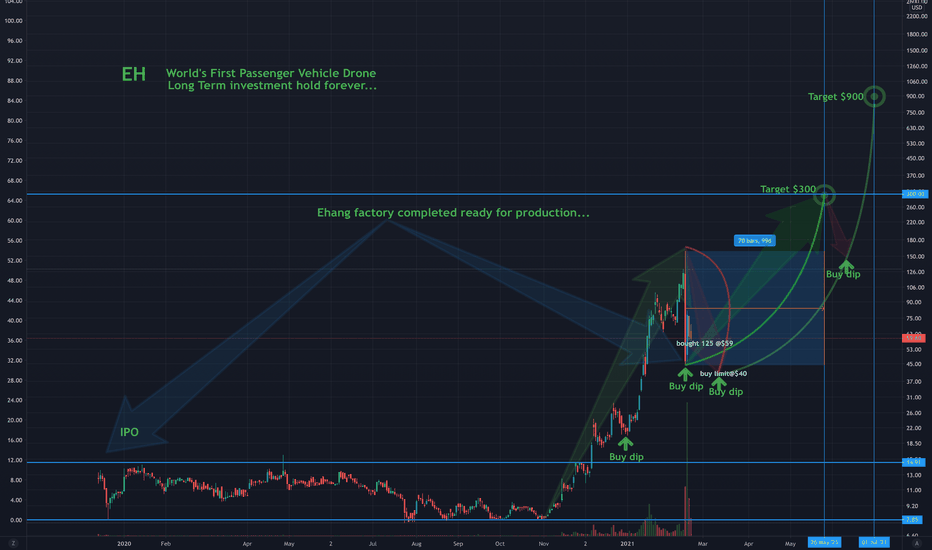This screenshot has height=550, width=932.
Task: Click 'Mar' on the time axis
Action: click(x=703, y=543)
